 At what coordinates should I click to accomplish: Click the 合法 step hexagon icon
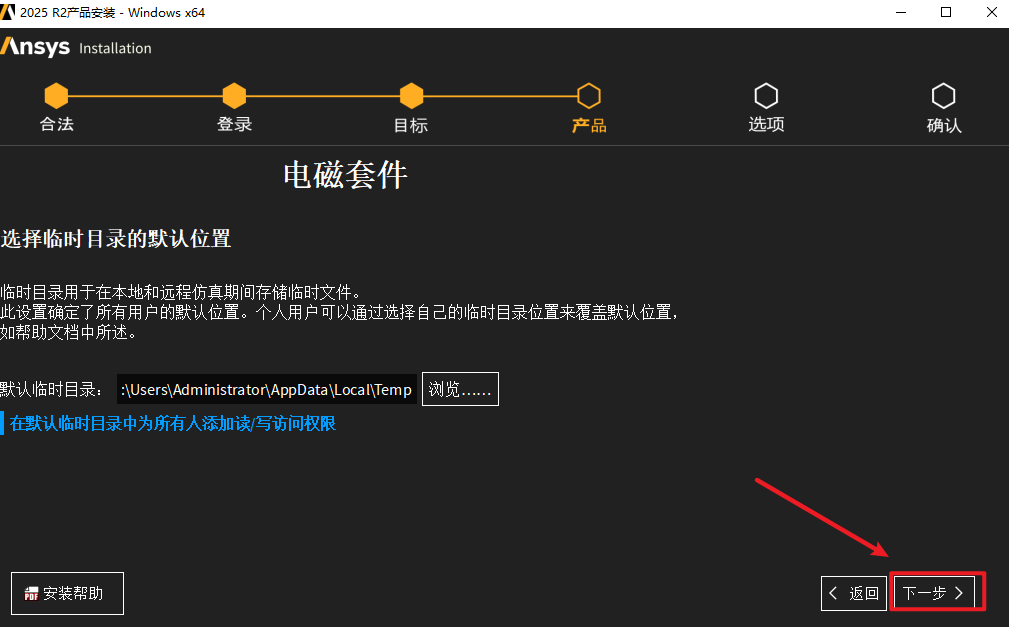57,96
